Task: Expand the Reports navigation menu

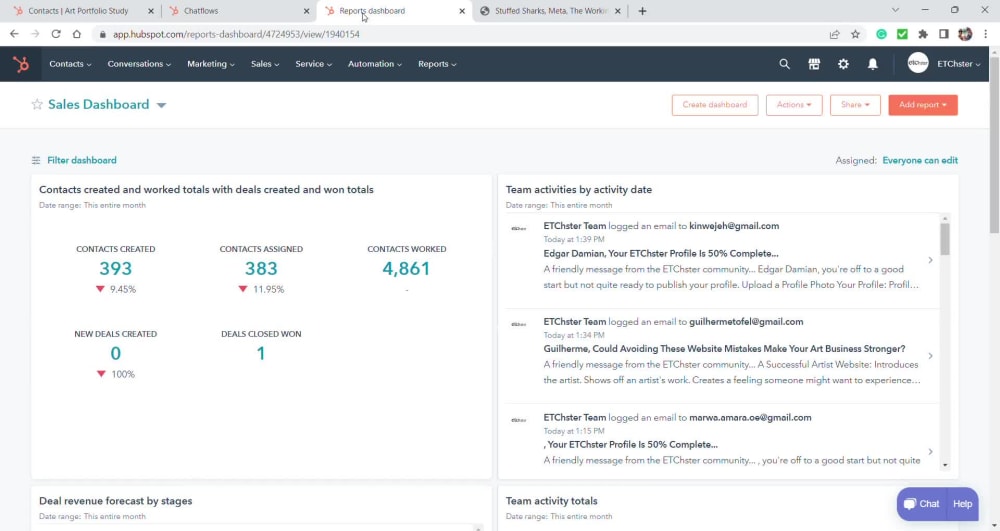Action: click(438, 64)
